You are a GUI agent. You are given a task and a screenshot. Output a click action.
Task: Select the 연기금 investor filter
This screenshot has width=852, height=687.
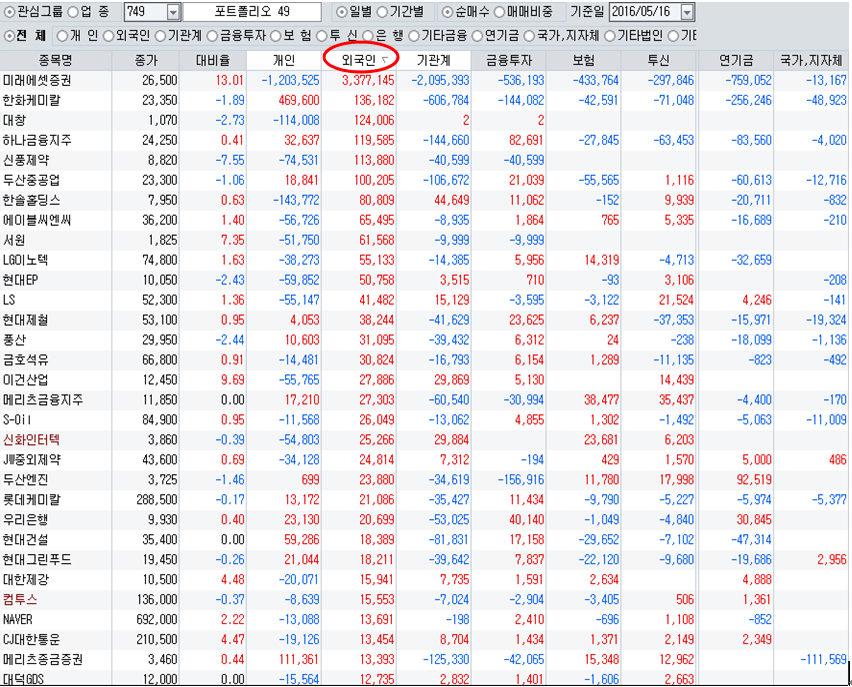477,36
